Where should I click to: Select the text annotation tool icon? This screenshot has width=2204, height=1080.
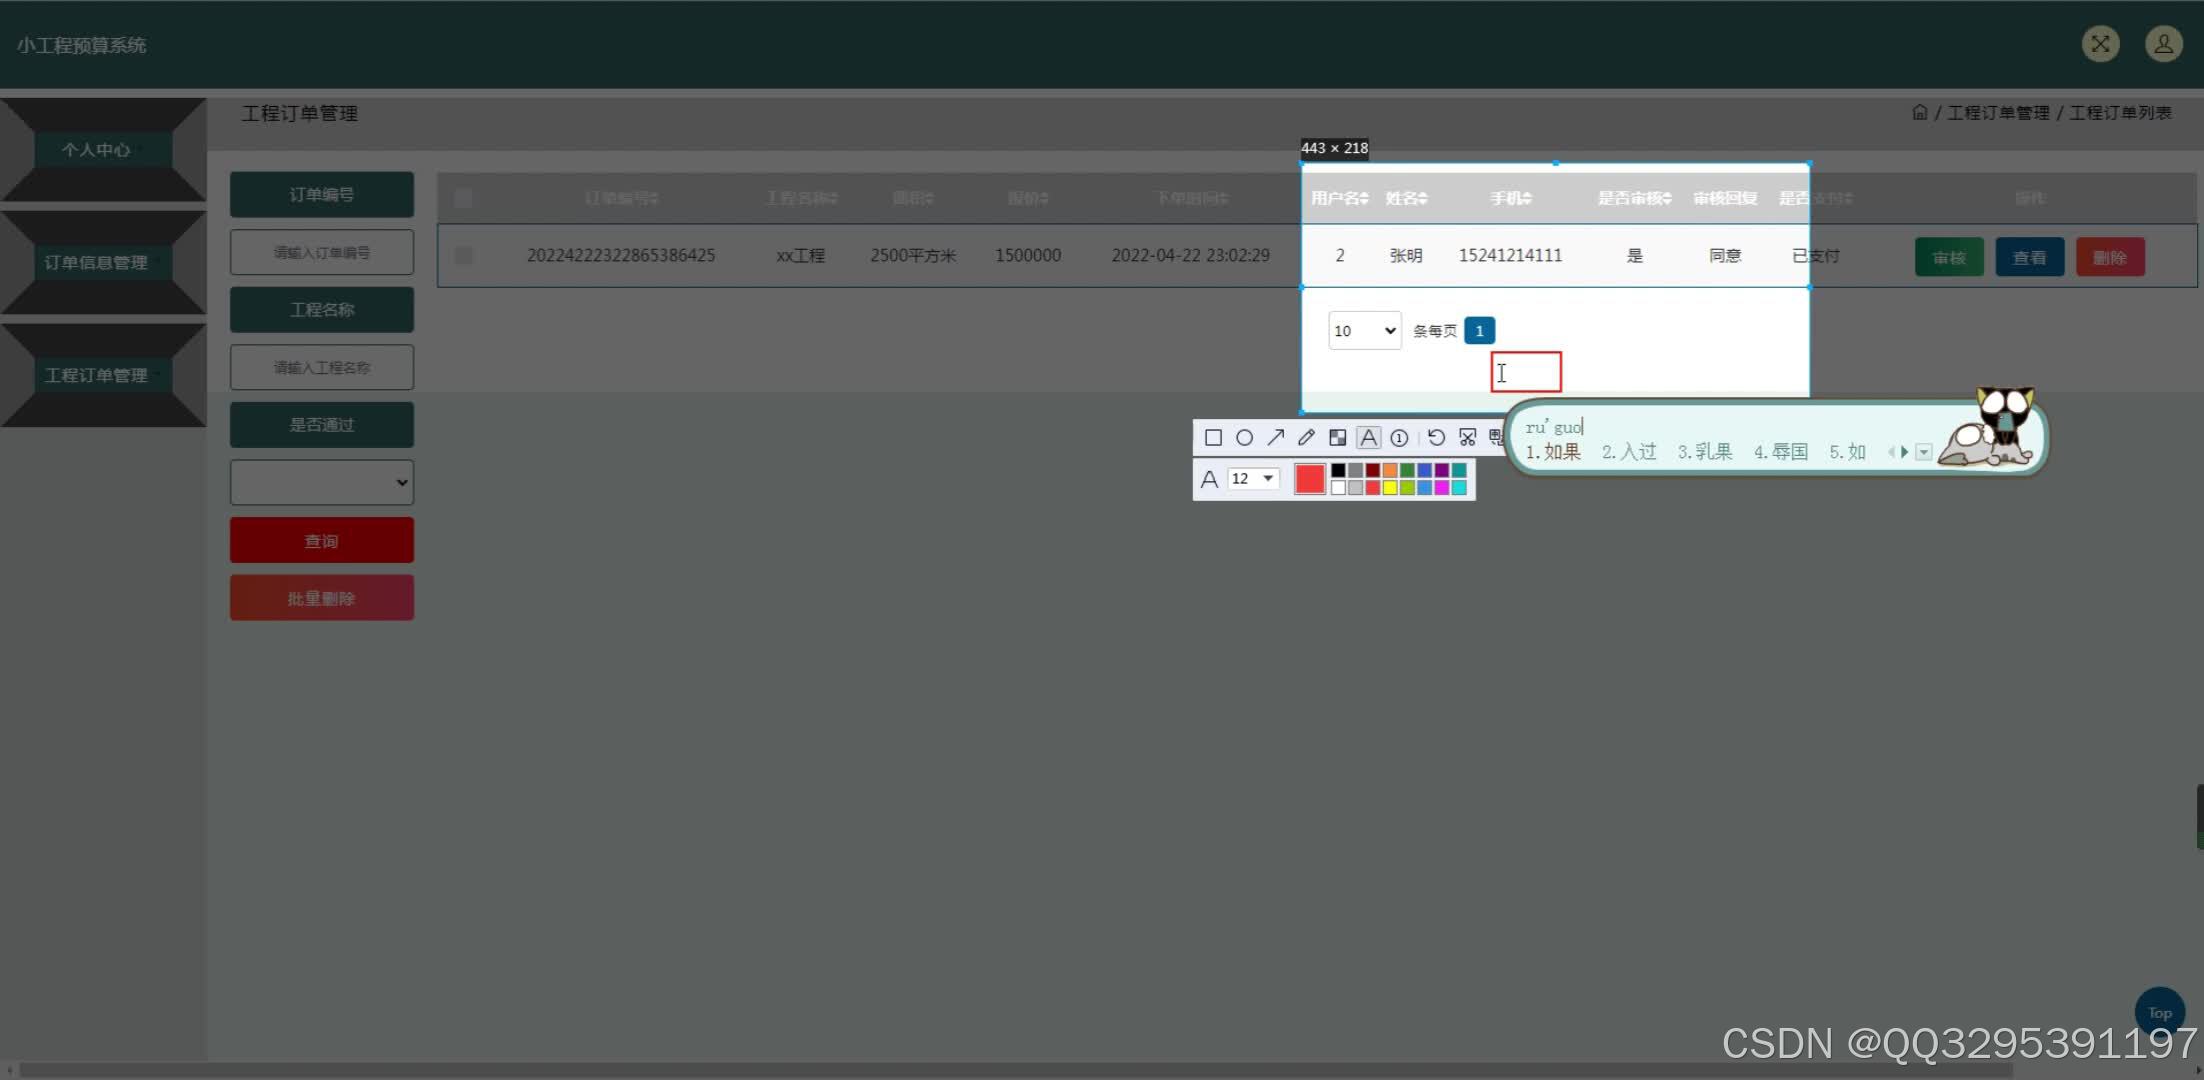tap(1368, 437)
